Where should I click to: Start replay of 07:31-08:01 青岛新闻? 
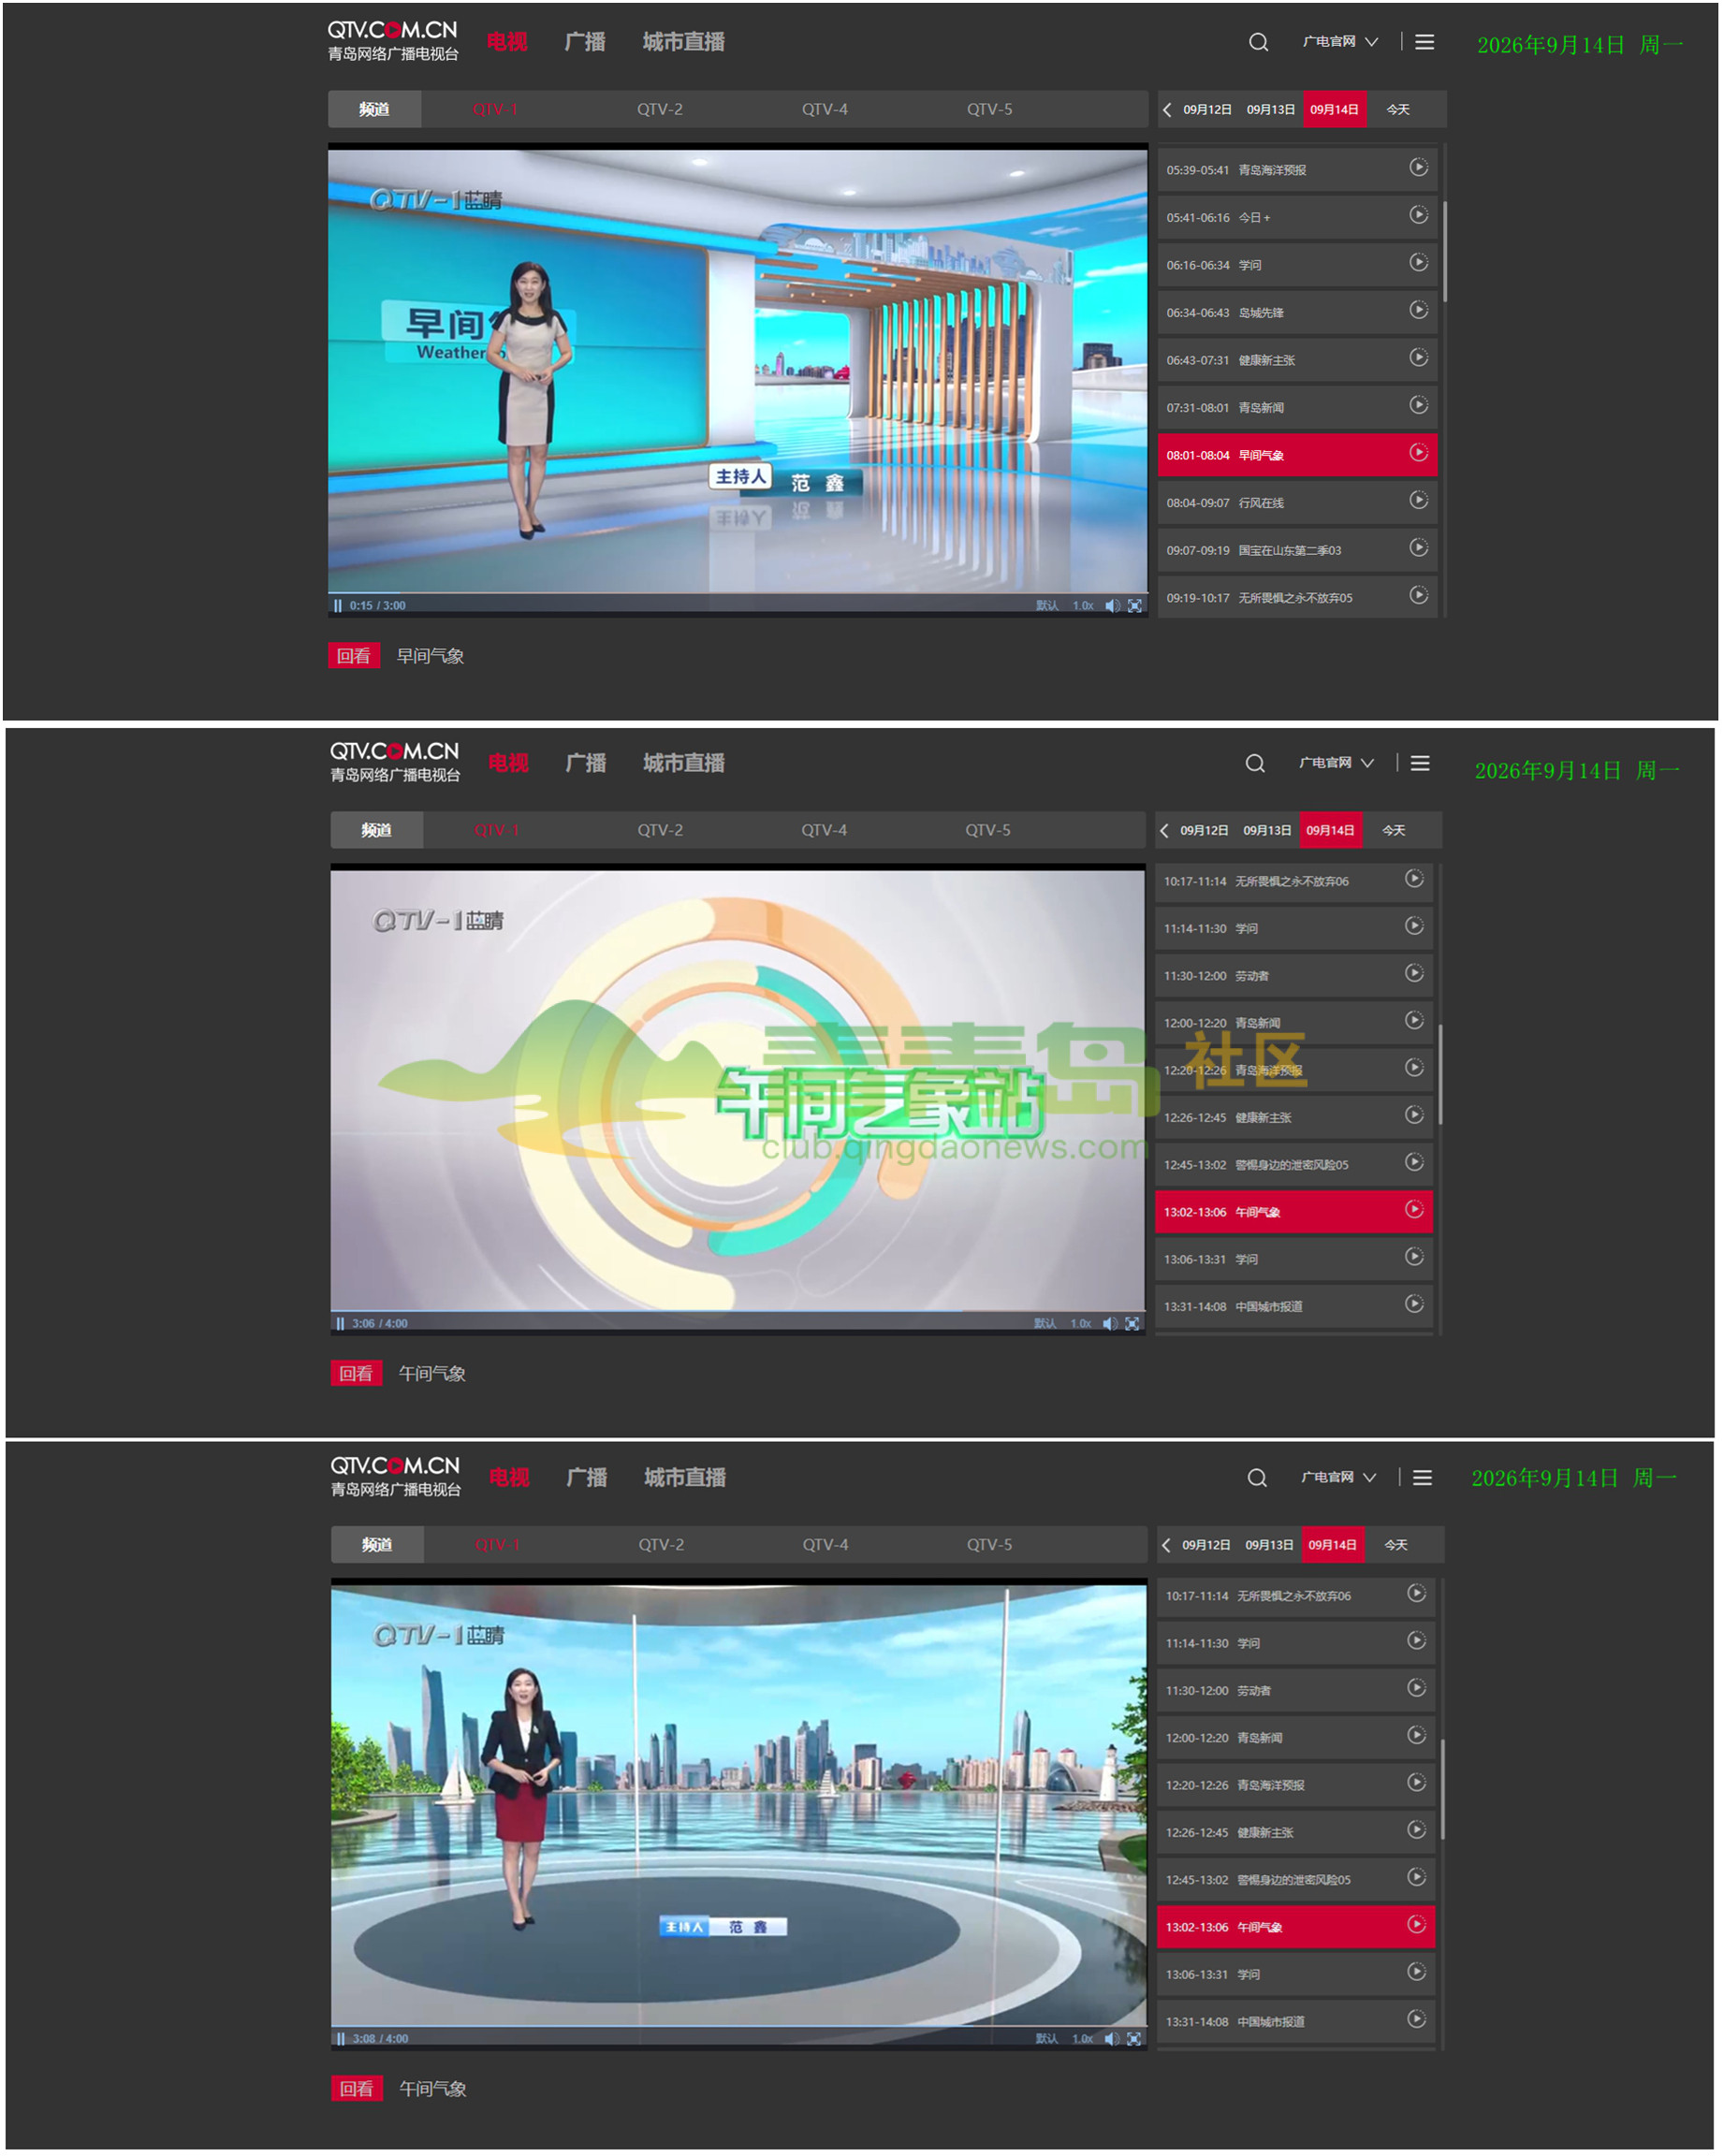click(1419, 405)
